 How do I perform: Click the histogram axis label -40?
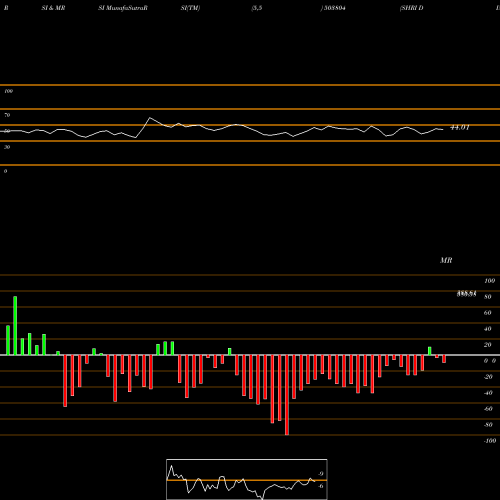488,393
